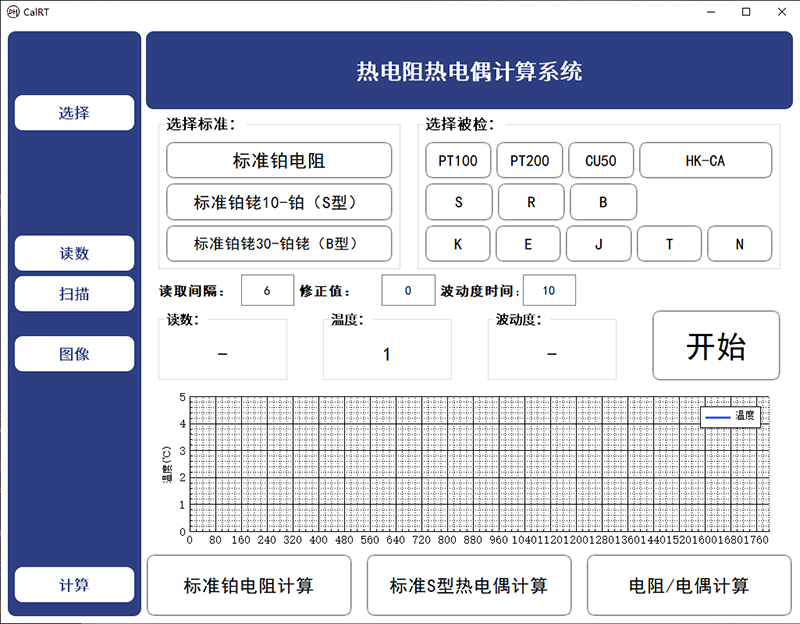
Task: Select thermocouple type N
Action: [740, 244]
